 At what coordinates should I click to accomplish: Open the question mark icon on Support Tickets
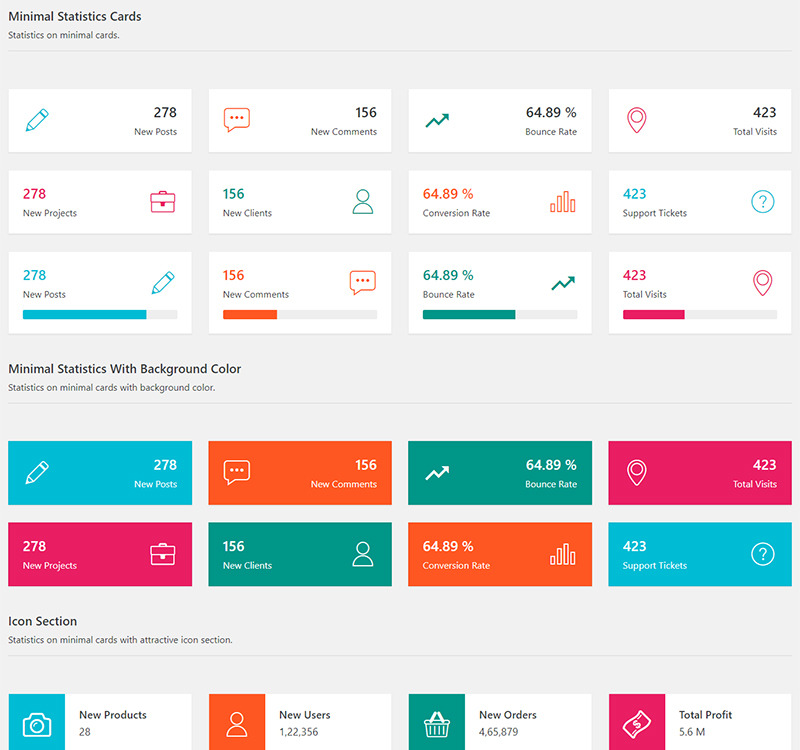(762, 200)
